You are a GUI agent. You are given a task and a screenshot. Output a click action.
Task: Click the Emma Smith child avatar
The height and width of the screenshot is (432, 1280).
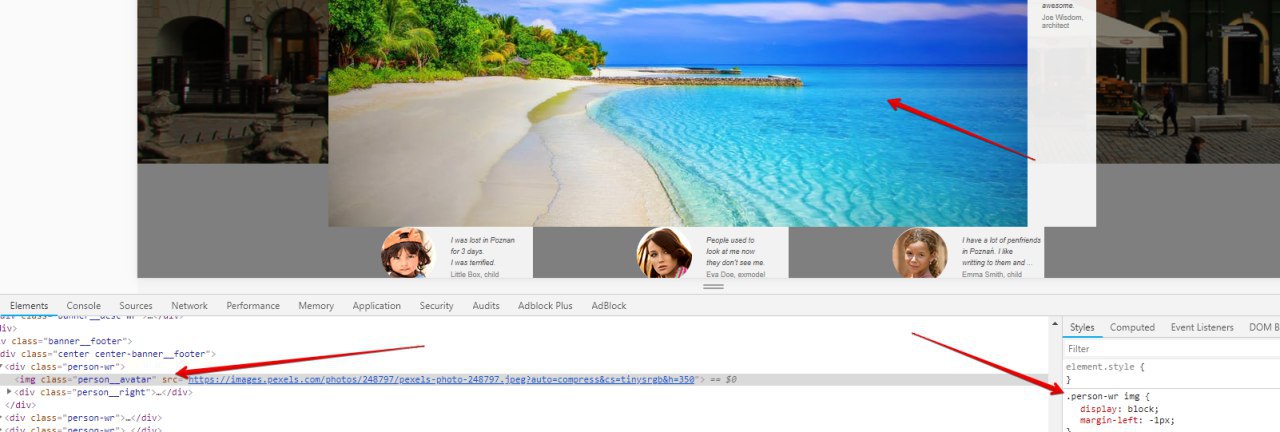920,253
